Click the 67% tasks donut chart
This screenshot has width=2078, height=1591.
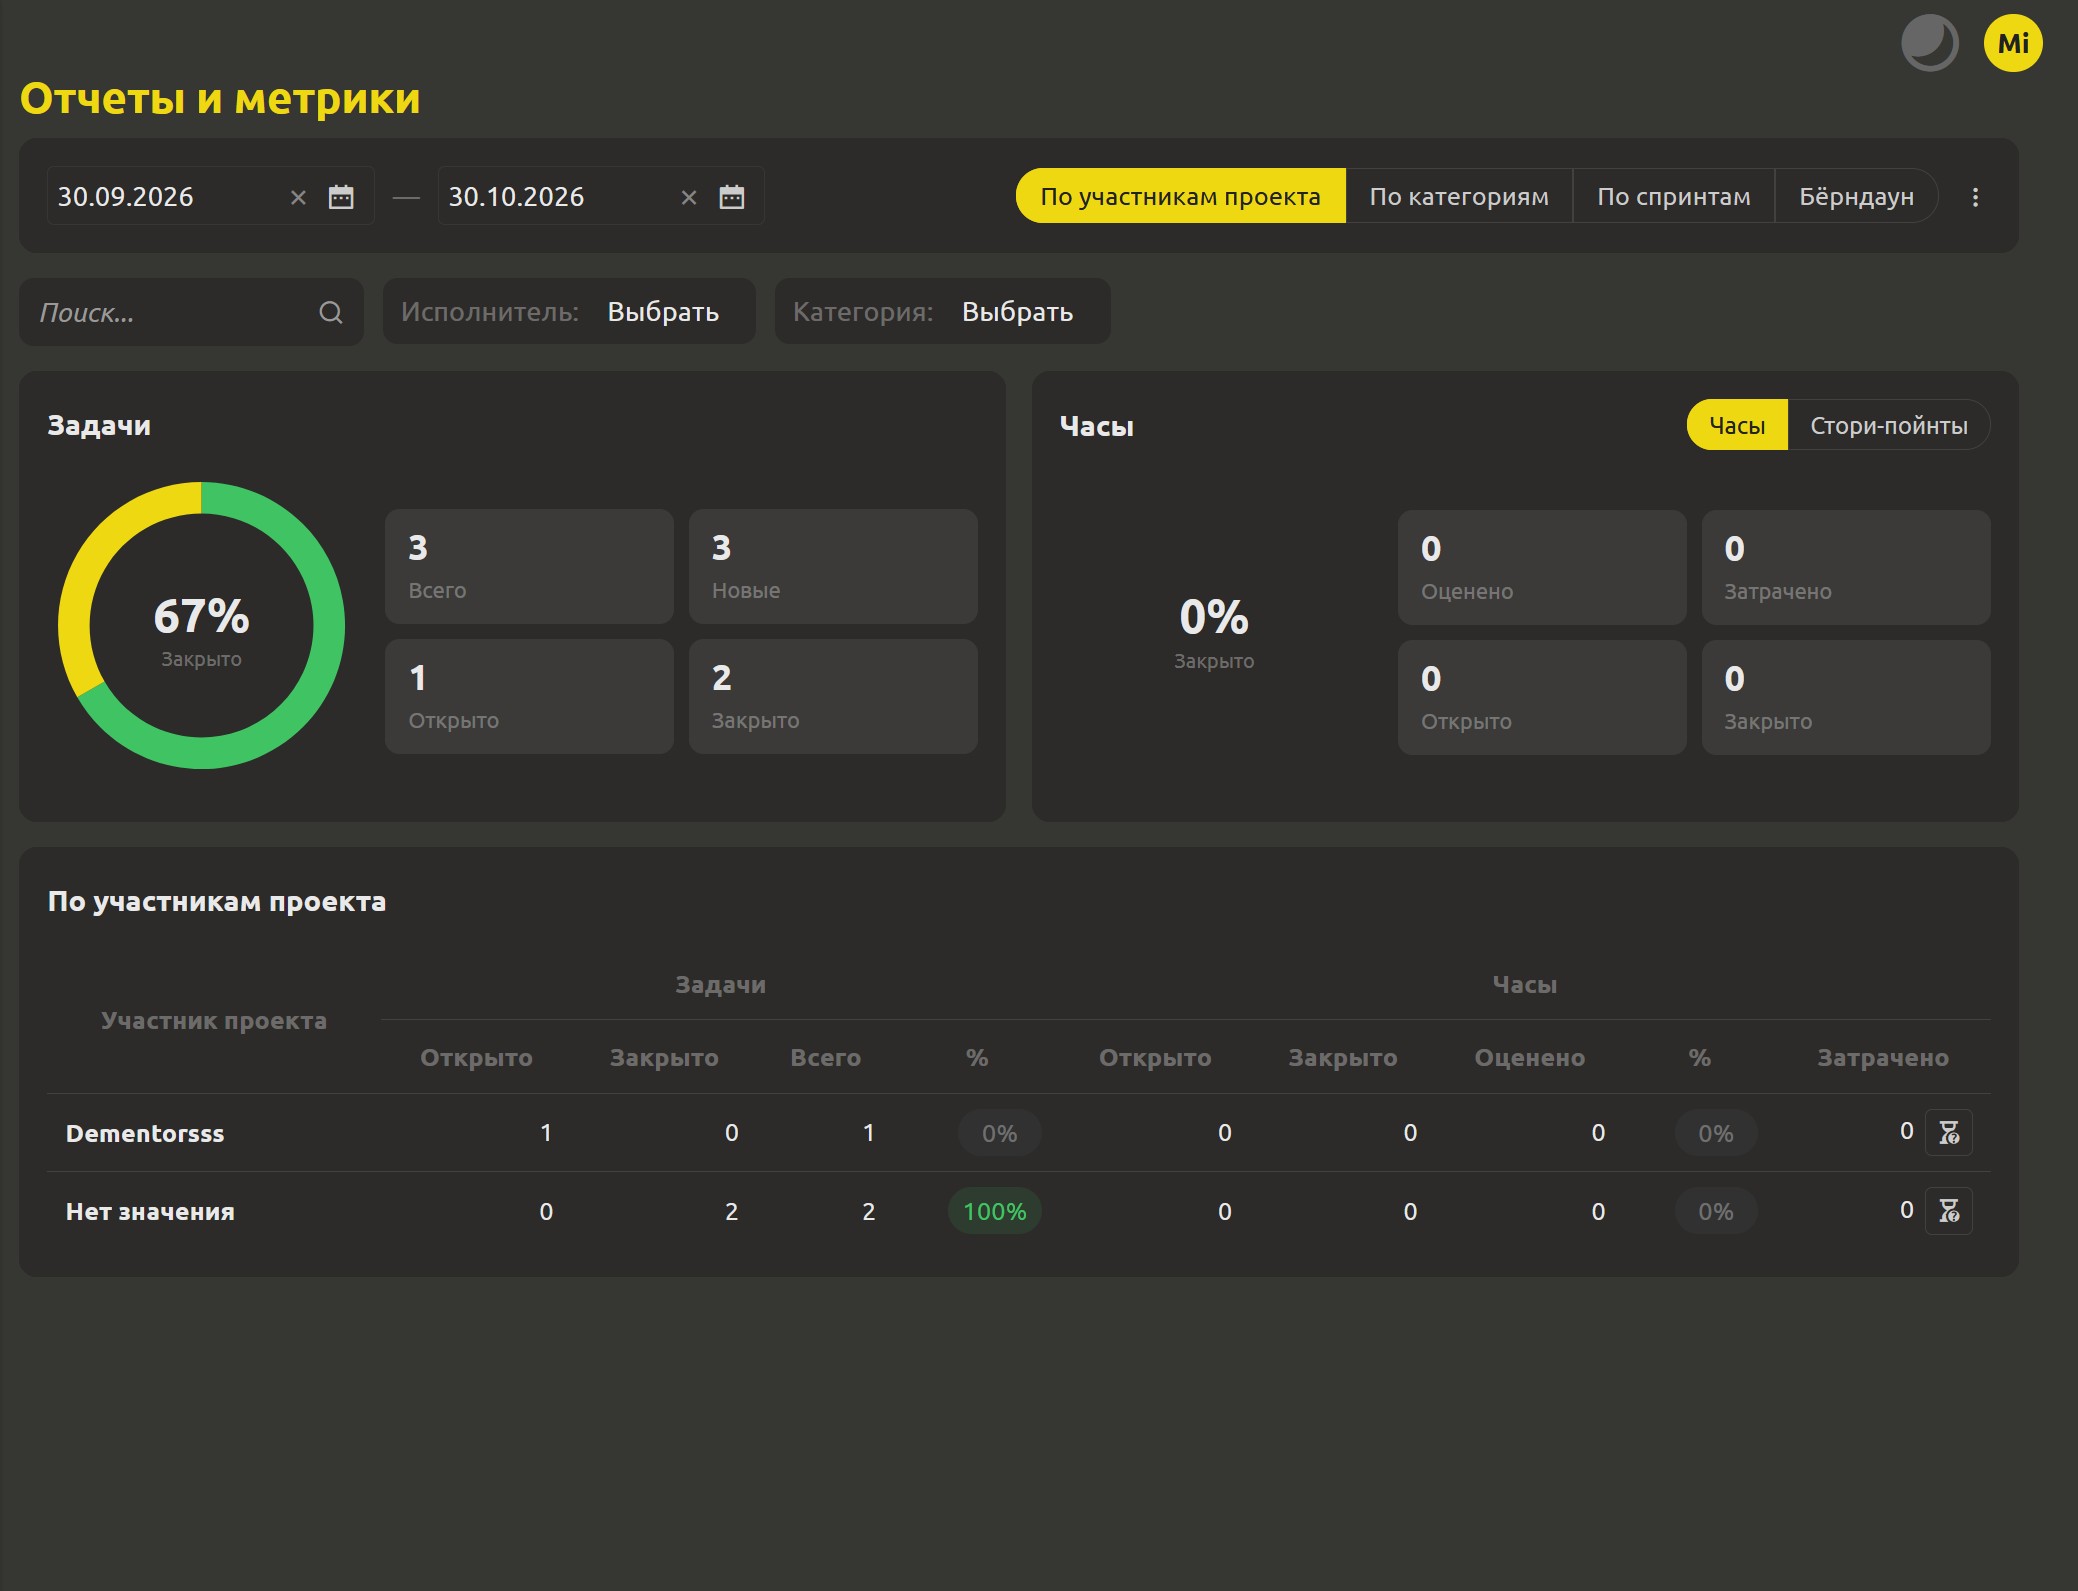(x=201, y=625)
